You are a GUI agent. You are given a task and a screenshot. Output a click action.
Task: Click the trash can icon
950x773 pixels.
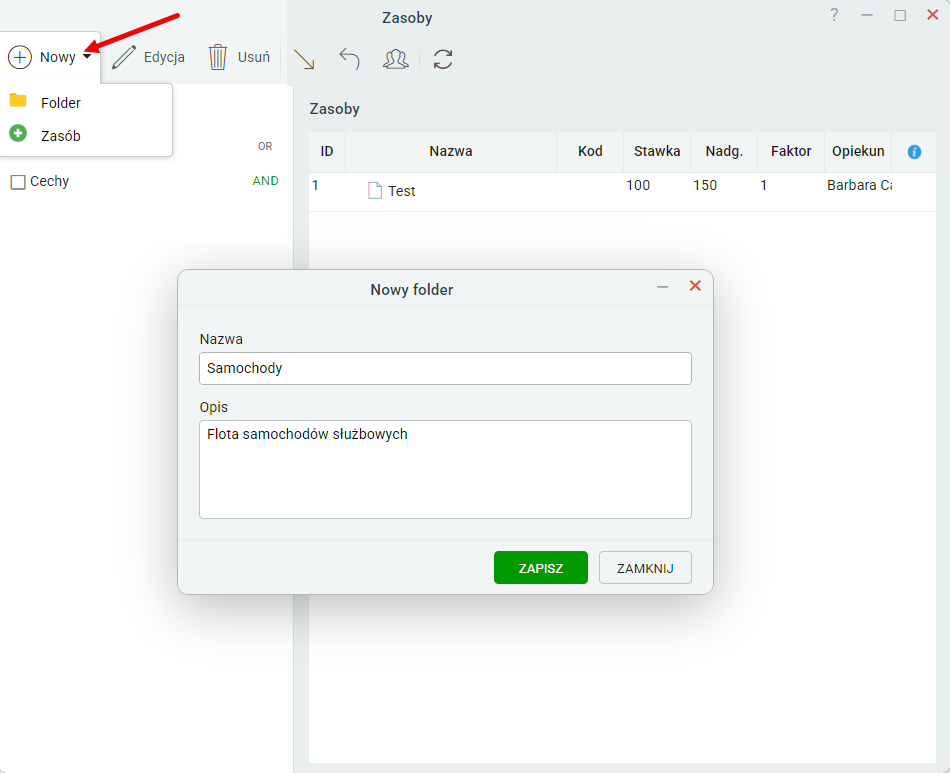218,58
